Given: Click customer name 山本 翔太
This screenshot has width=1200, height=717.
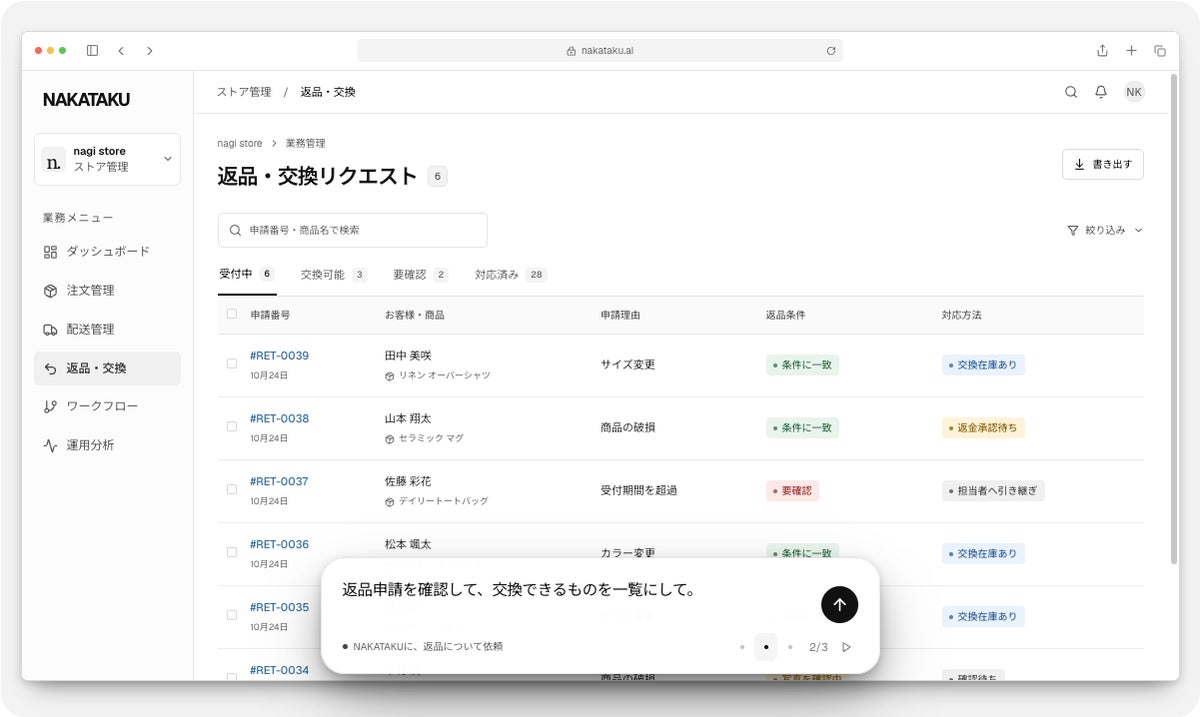Looking at the screenshot, I should [408, 419].
